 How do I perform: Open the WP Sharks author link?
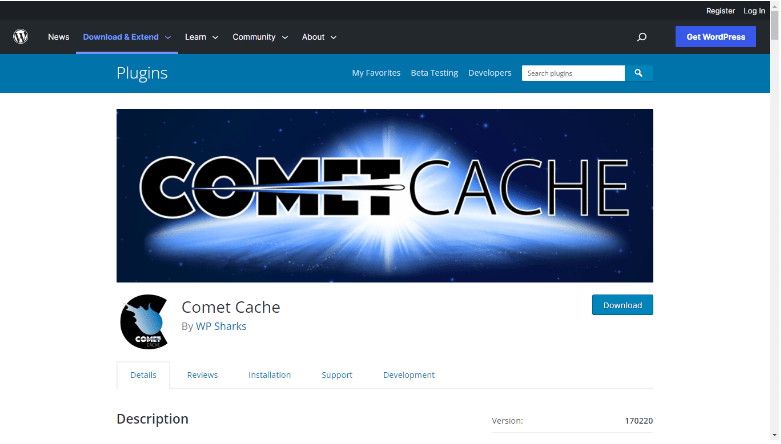pos(221,326)
